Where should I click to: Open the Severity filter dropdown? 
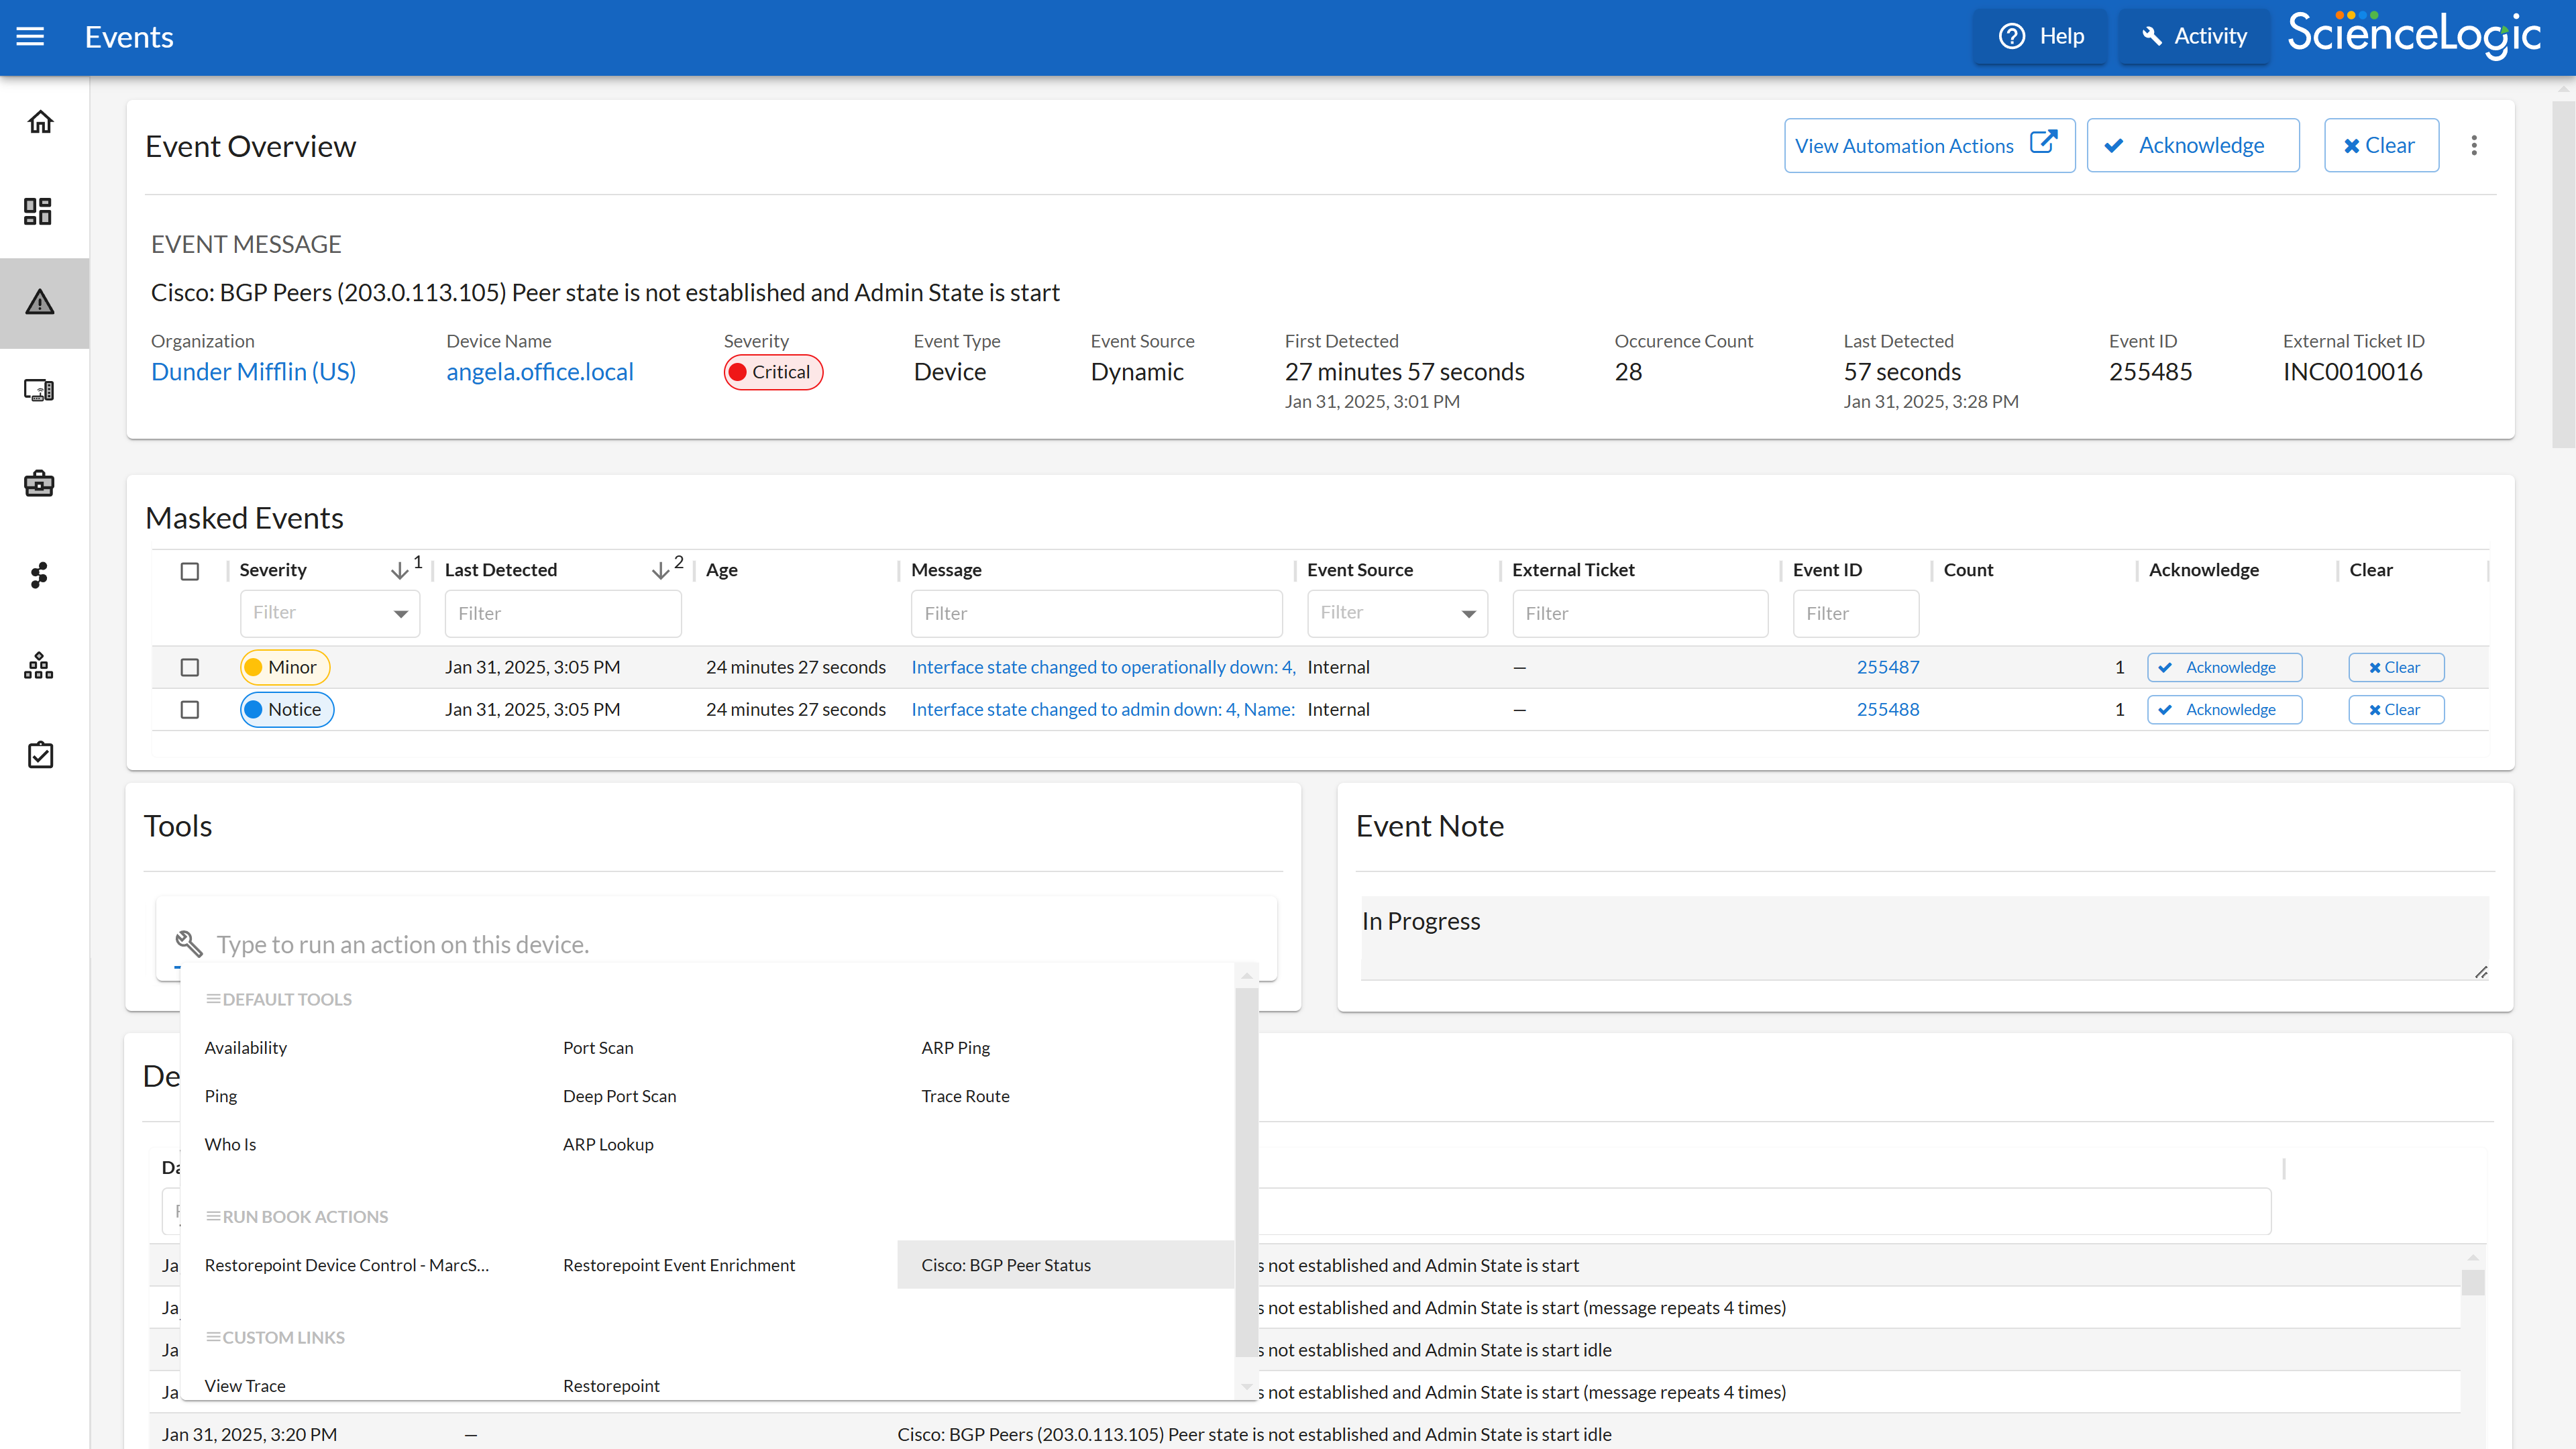coord(330,613)
